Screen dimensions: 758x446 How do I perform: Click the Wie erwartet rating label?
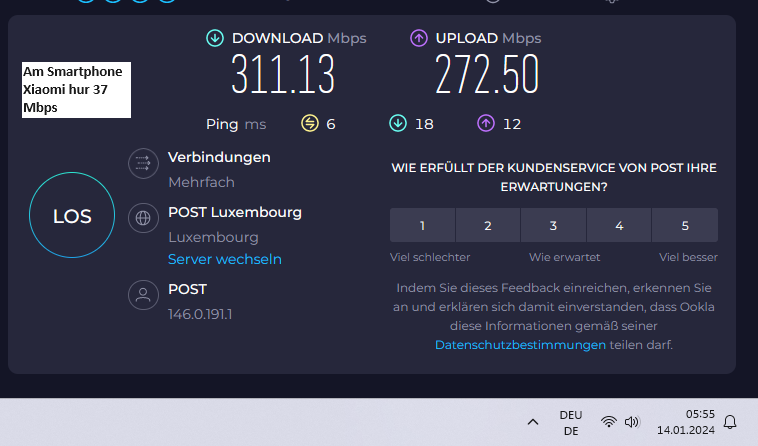point(565,257)
